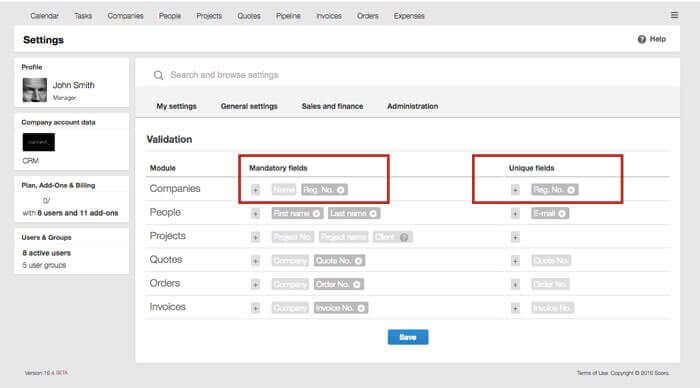Open Terms of Use footer link
Image resolution: width=700 pixels, height=388 pixels.
pos(592,373)
